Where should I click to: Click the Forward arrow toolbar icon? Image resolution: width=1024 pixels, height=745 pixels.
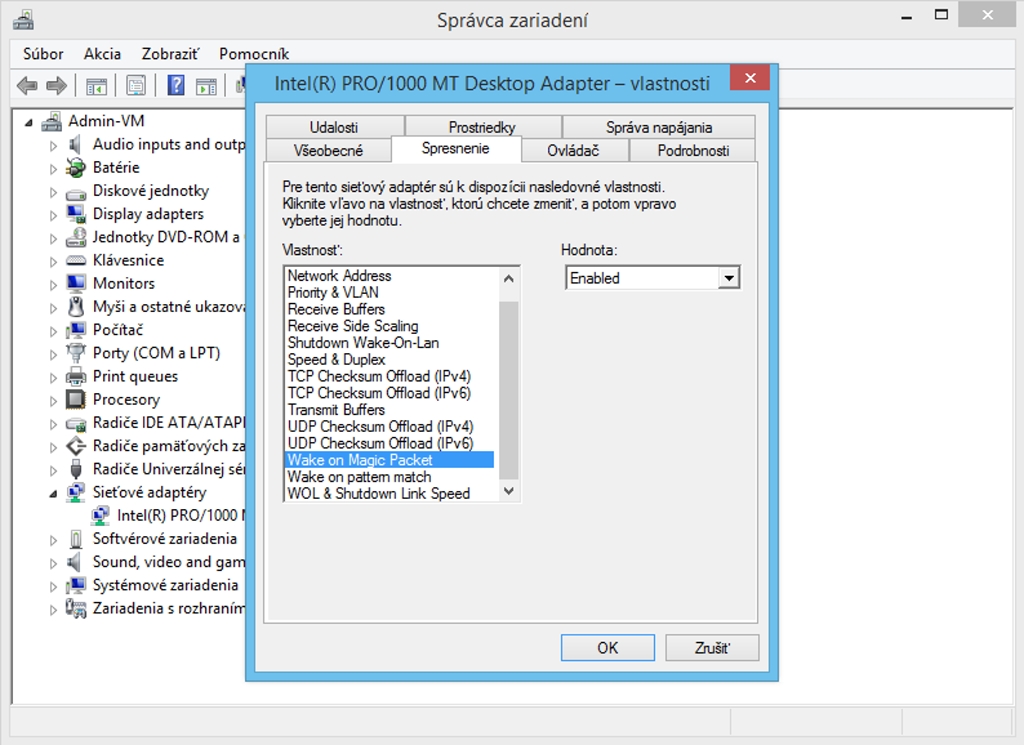coord(57,86)
